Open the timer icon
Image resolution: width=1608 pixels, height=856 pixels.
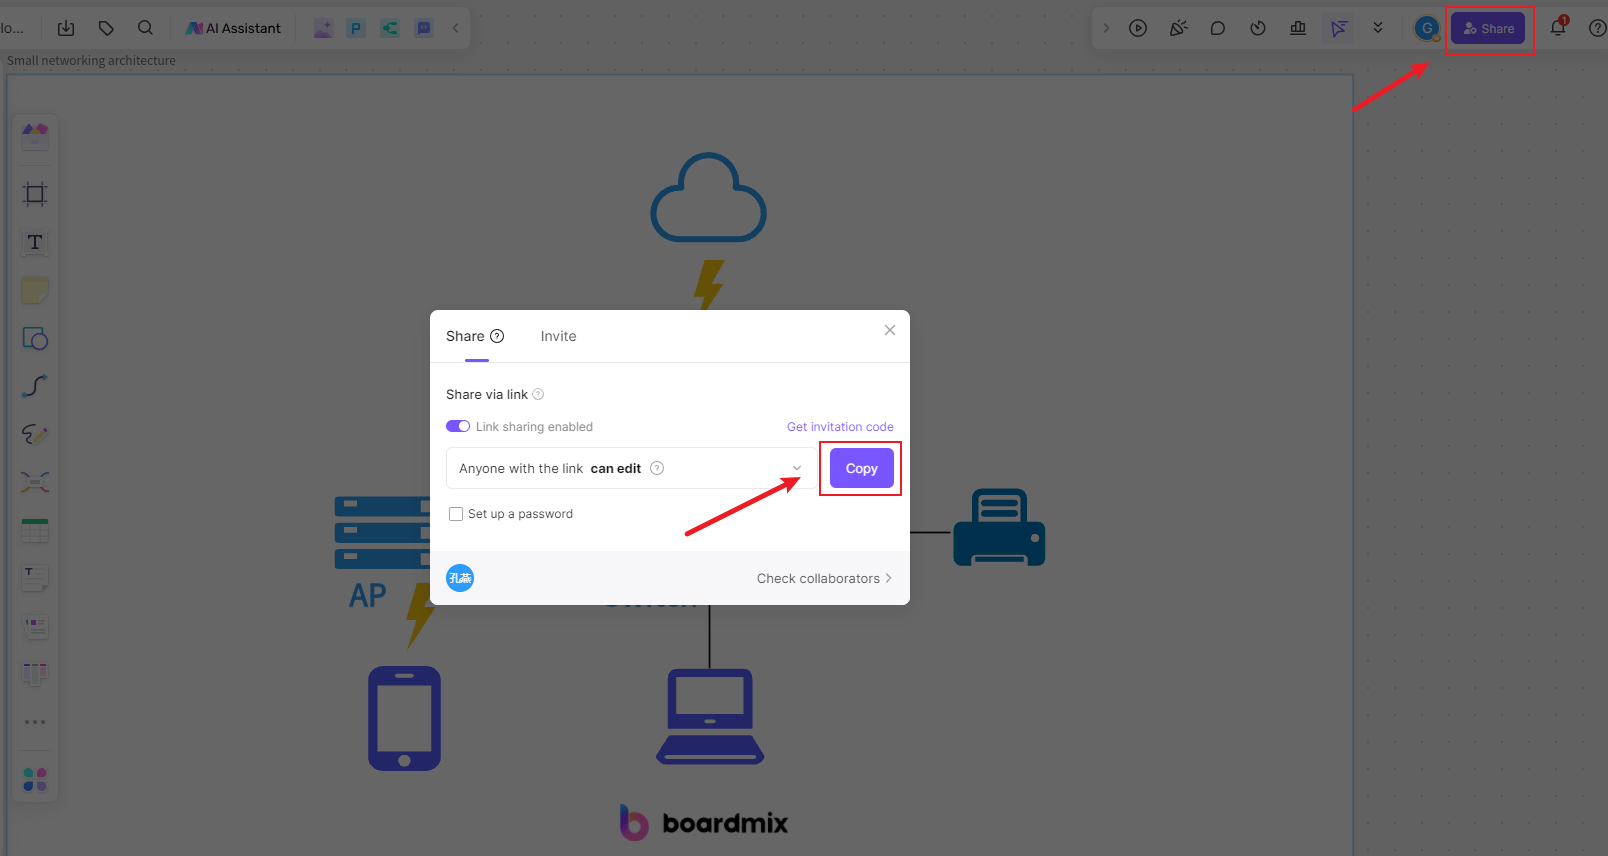click(x=1258, y=28)
